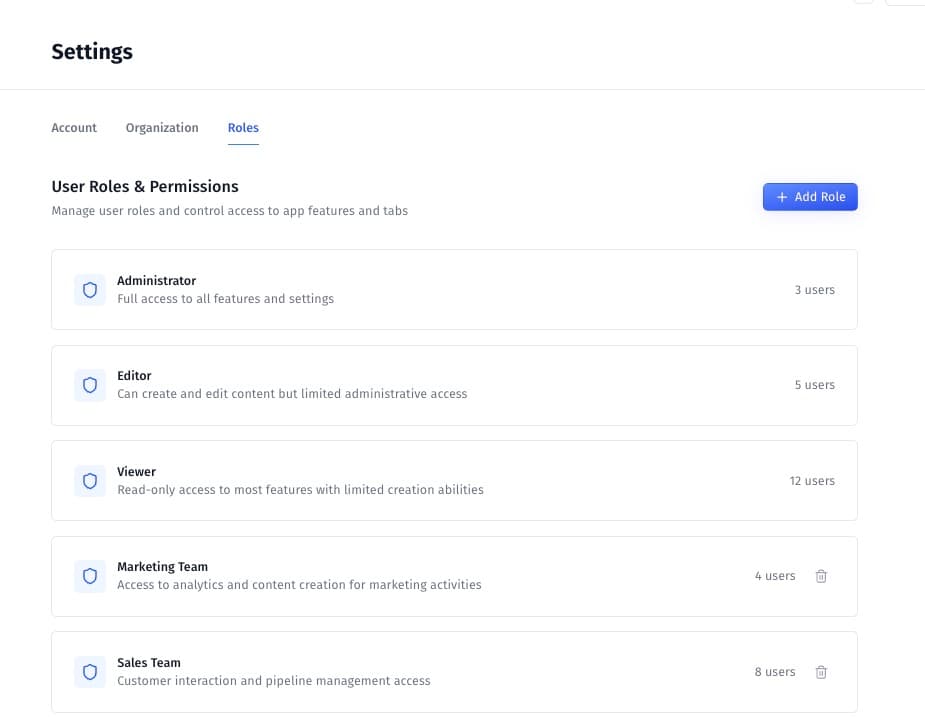Click the plus icon in Add Role
The width and height of the screenshot is (925, 717).
click(x=782, y=197)
